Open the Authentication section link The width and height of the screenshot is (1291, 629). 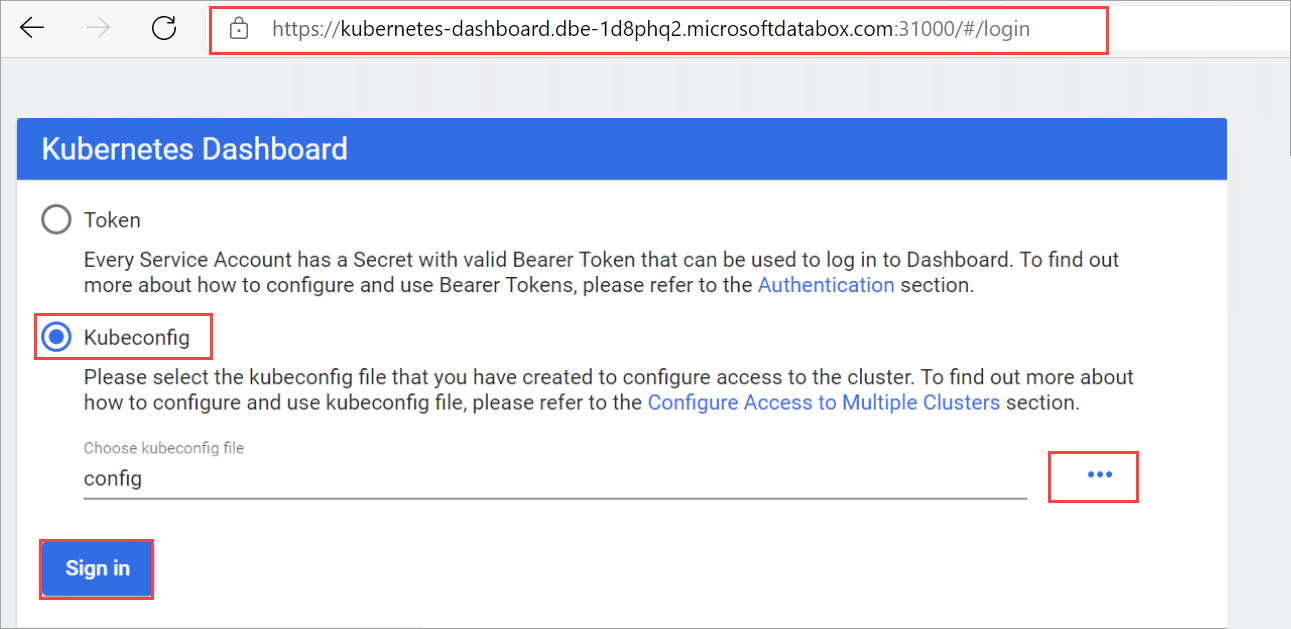point(826,284)
